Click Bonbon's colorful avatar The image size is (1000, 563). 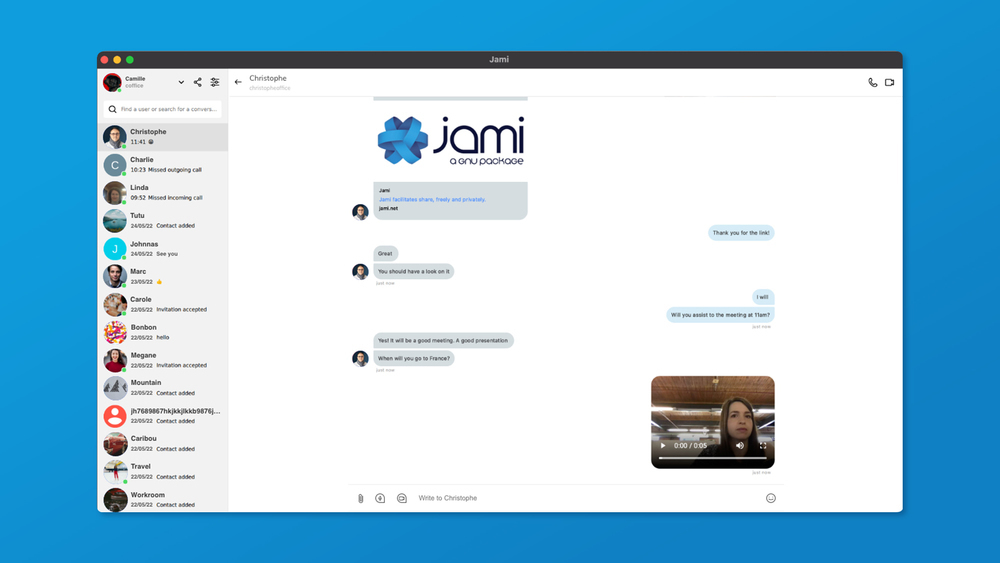tap(115, 332)
